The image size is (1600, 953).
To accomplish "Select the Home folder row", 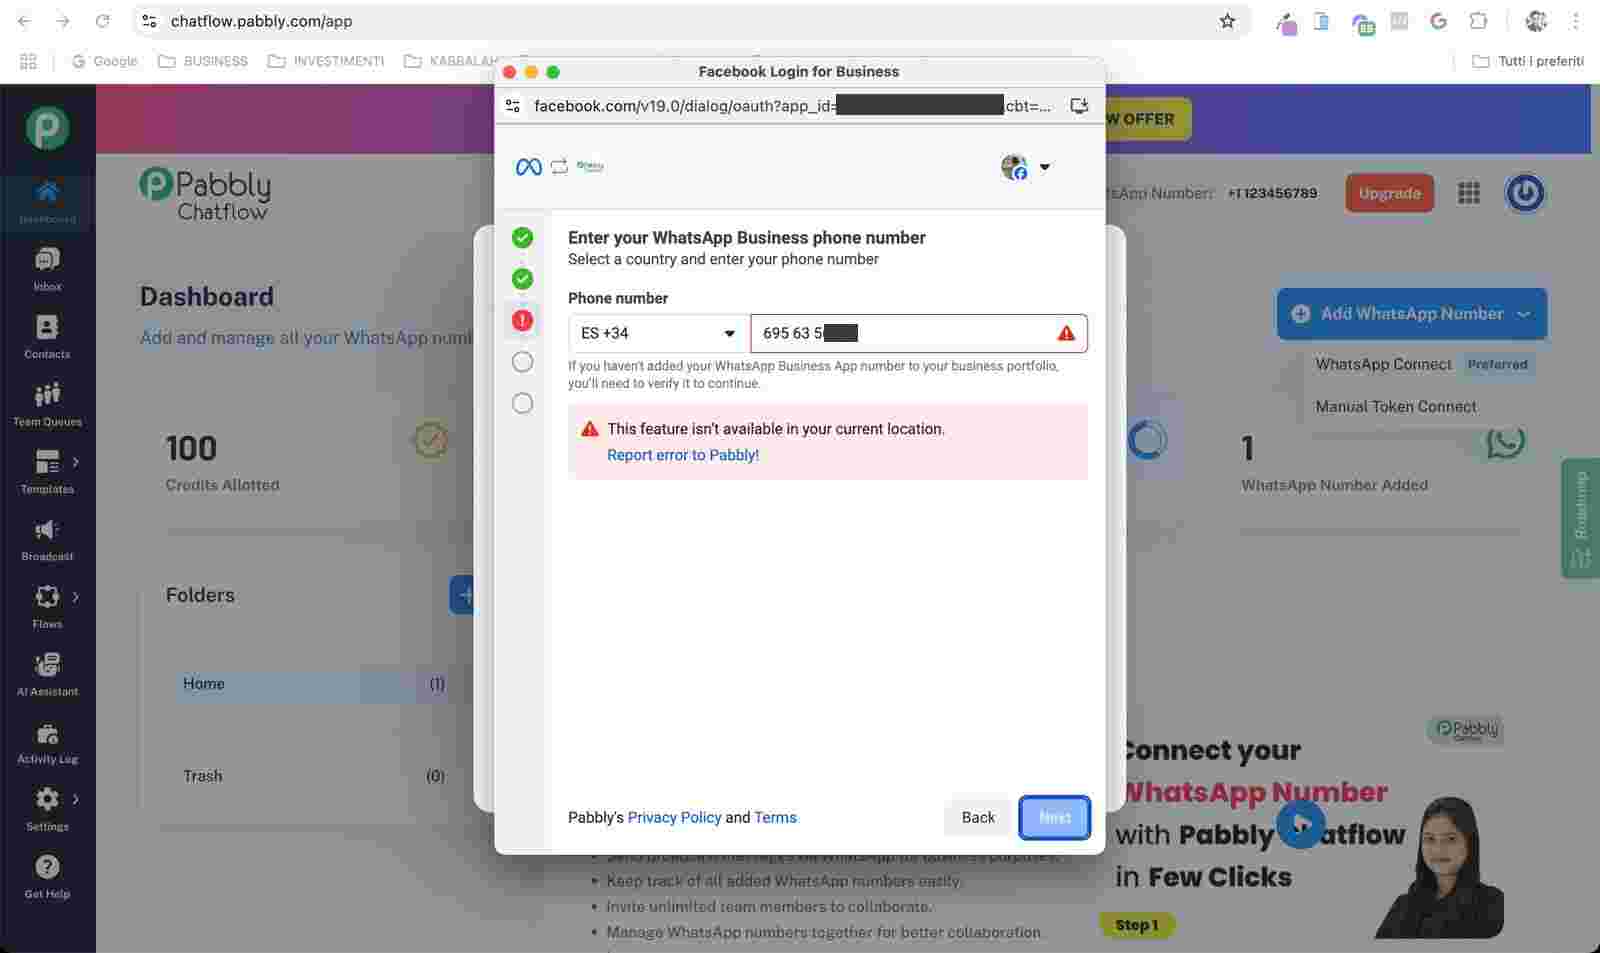I will pyautogui.click(x=313, y=684).
